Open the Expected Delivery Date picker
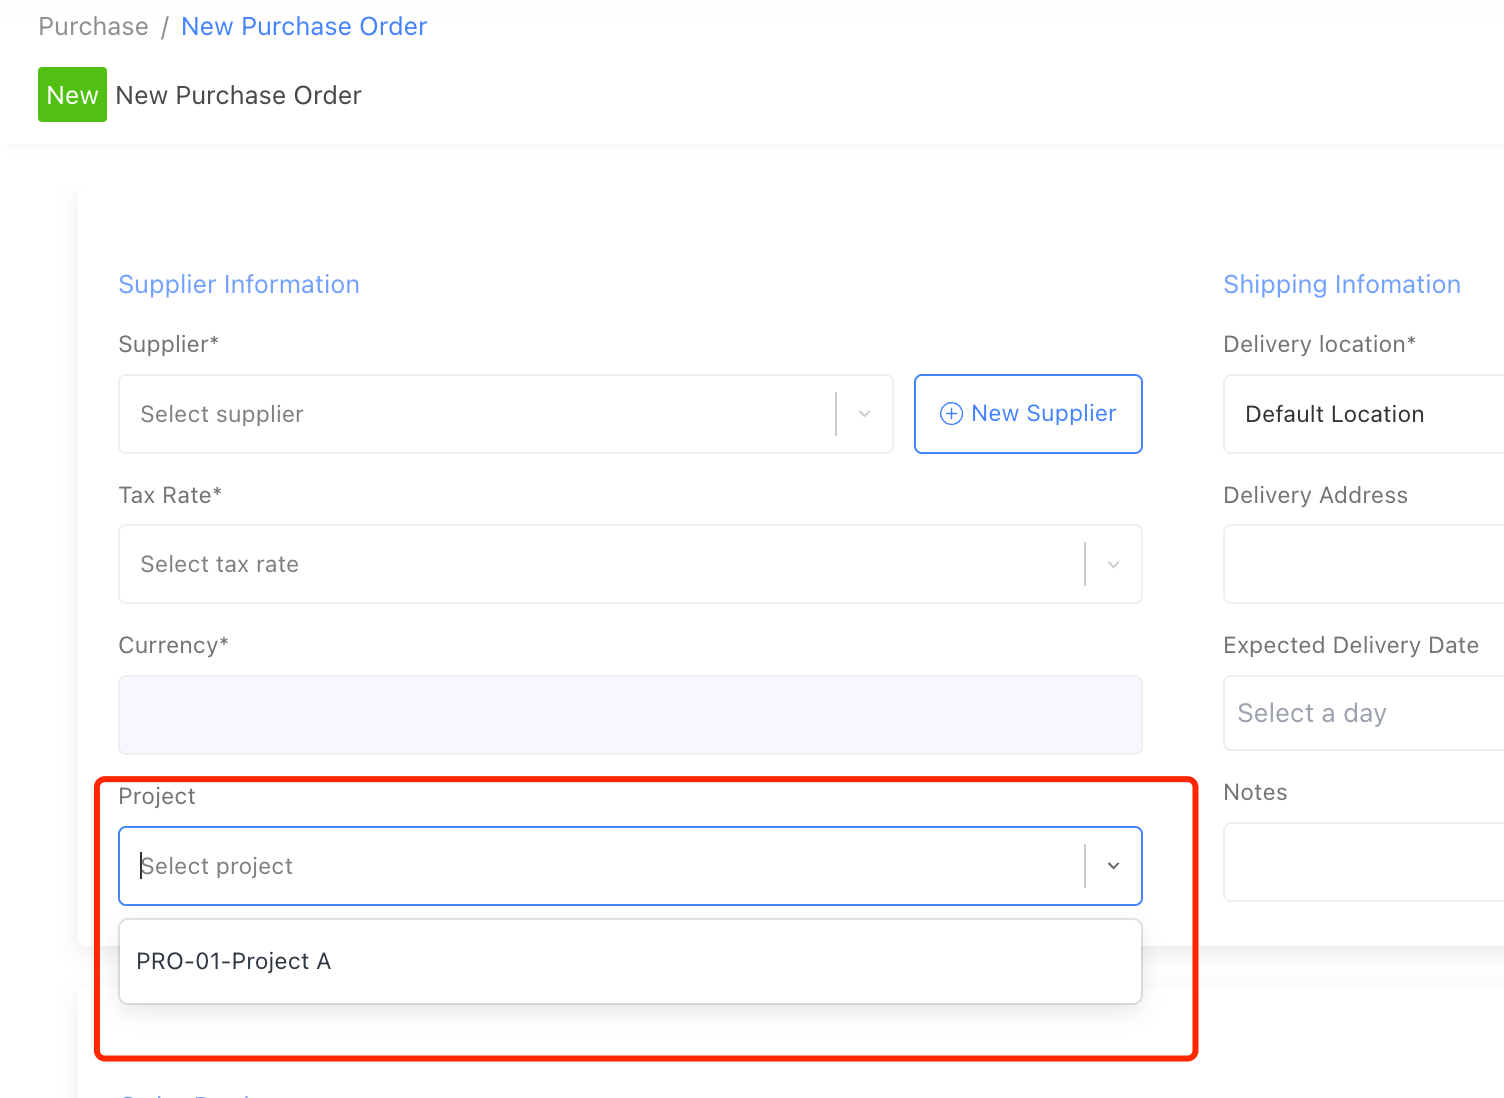 (1362, 713)
